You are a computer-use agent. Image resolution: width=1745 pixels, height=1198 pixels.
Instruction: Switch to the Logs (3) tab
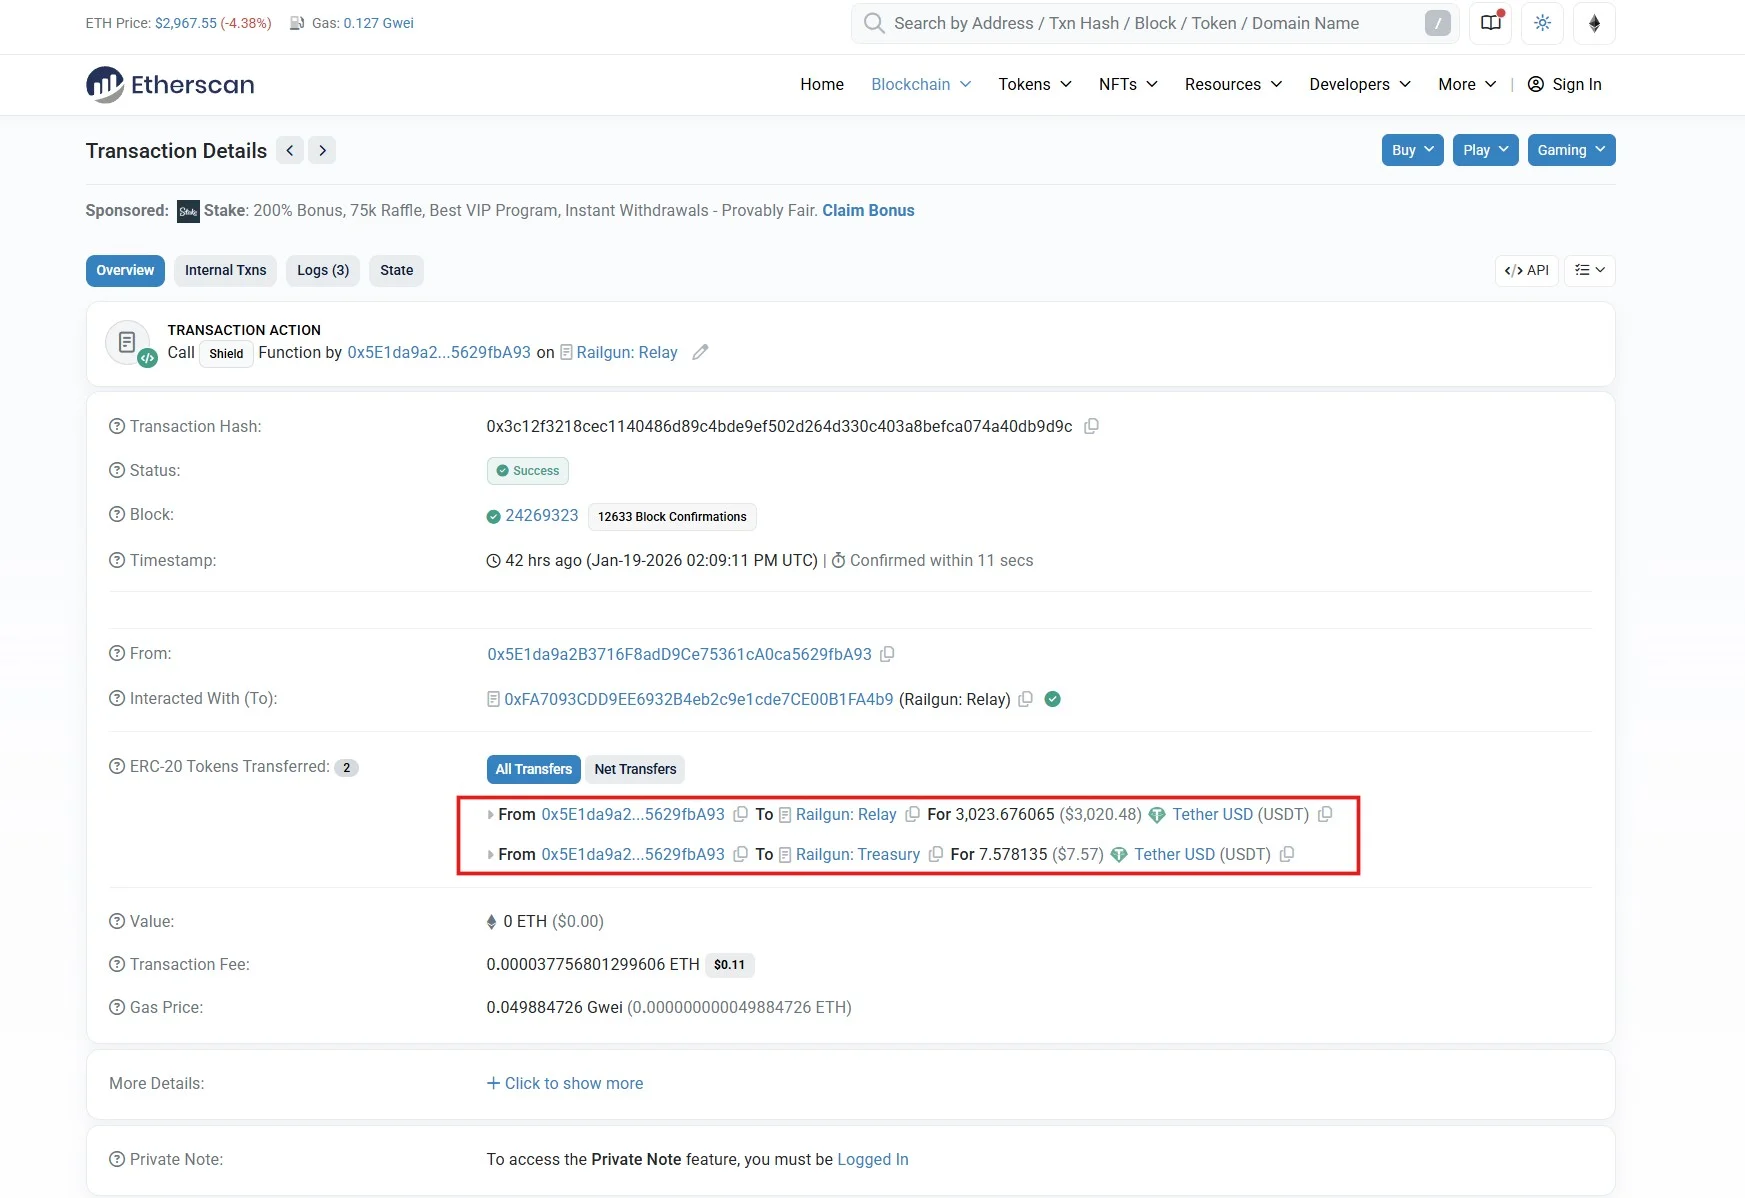pyautogui.click(x=322, y=270)
